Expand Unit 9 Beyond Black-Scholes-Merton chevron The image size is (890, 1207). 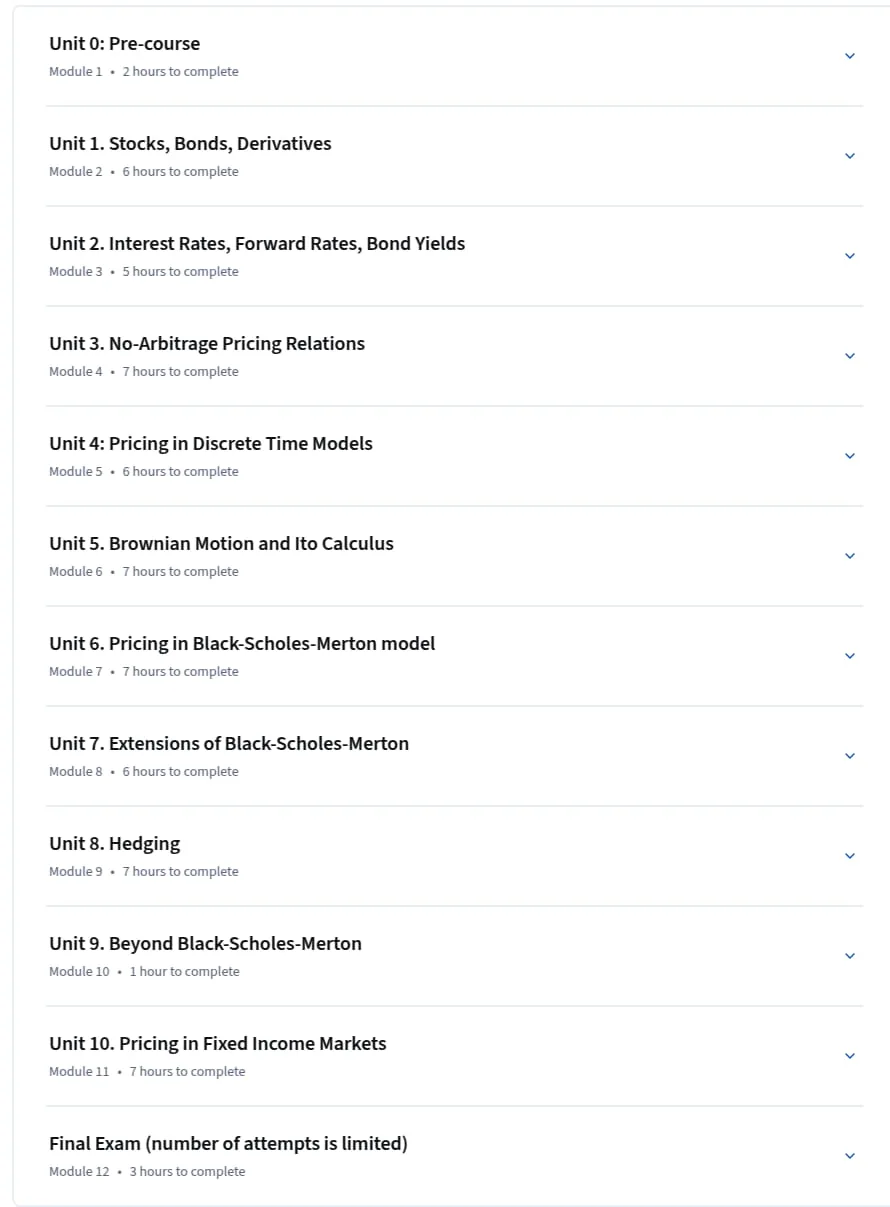tap(850, 956)
